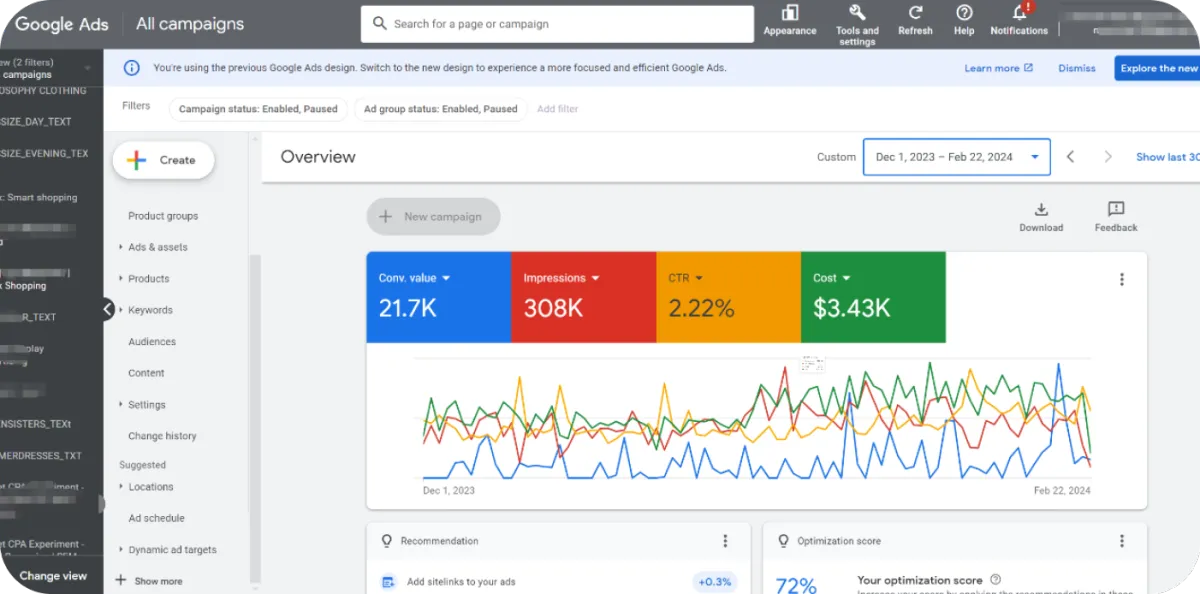Open the Appearance icon in top bar
This screenshot has height=594, width=1200.
pyautogui.click(x=790, y=14)
